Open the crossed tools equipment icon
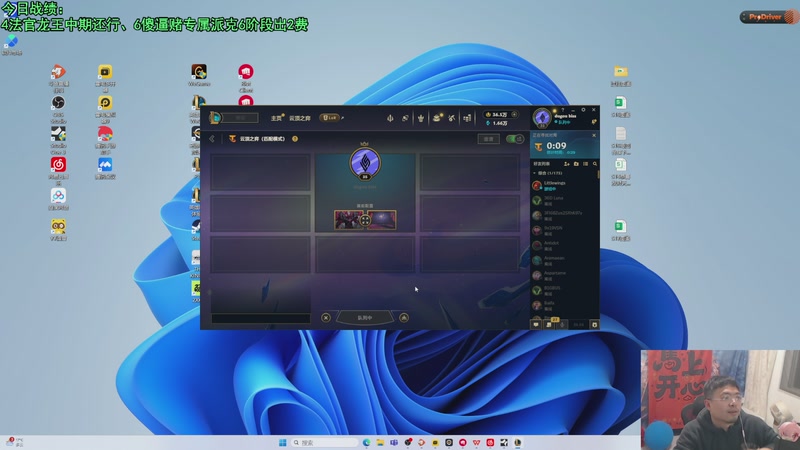 point(452,118)
